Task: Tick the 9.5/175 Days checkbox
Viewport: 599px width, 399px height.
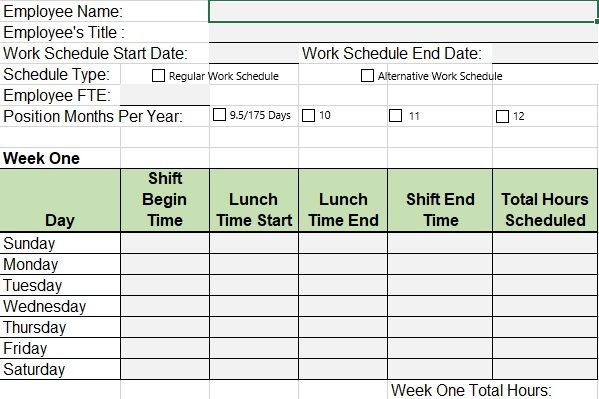Action: pos(219,115)
